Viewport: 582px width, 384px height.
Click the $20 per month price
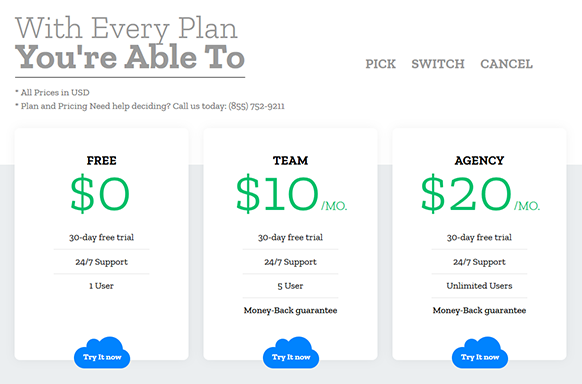480,194
